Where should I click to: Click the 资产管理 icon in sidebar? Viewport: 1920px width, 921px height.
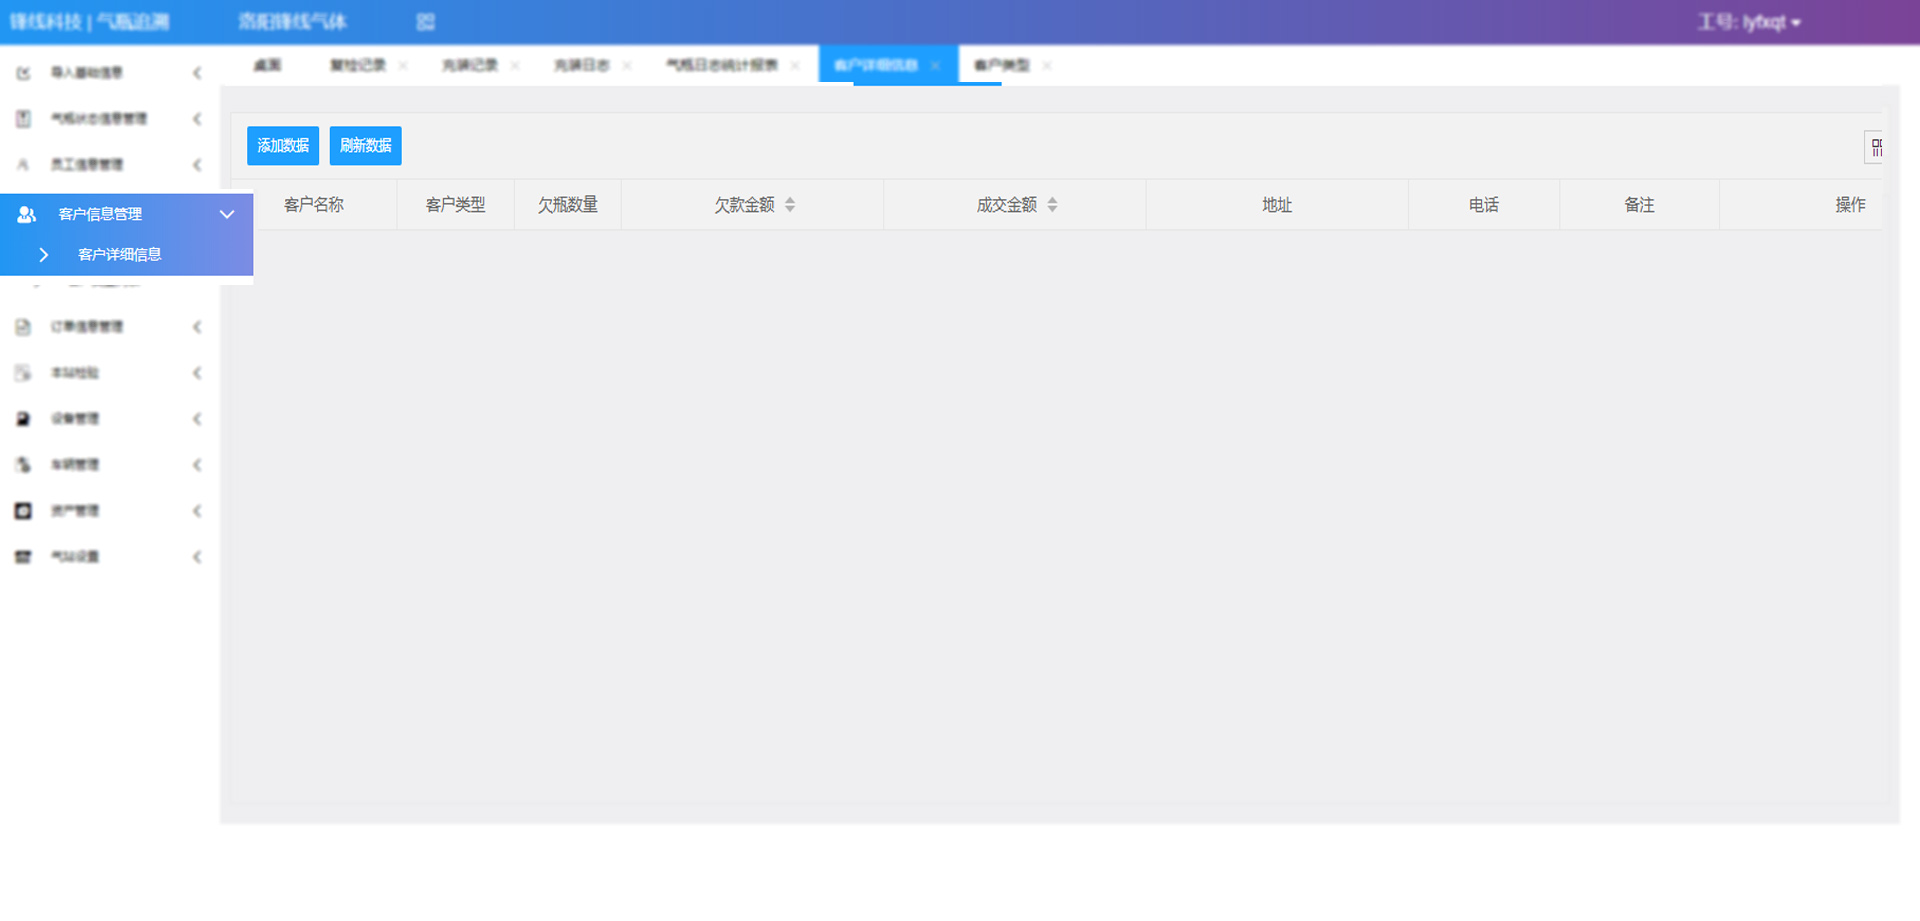coord(23,511)
